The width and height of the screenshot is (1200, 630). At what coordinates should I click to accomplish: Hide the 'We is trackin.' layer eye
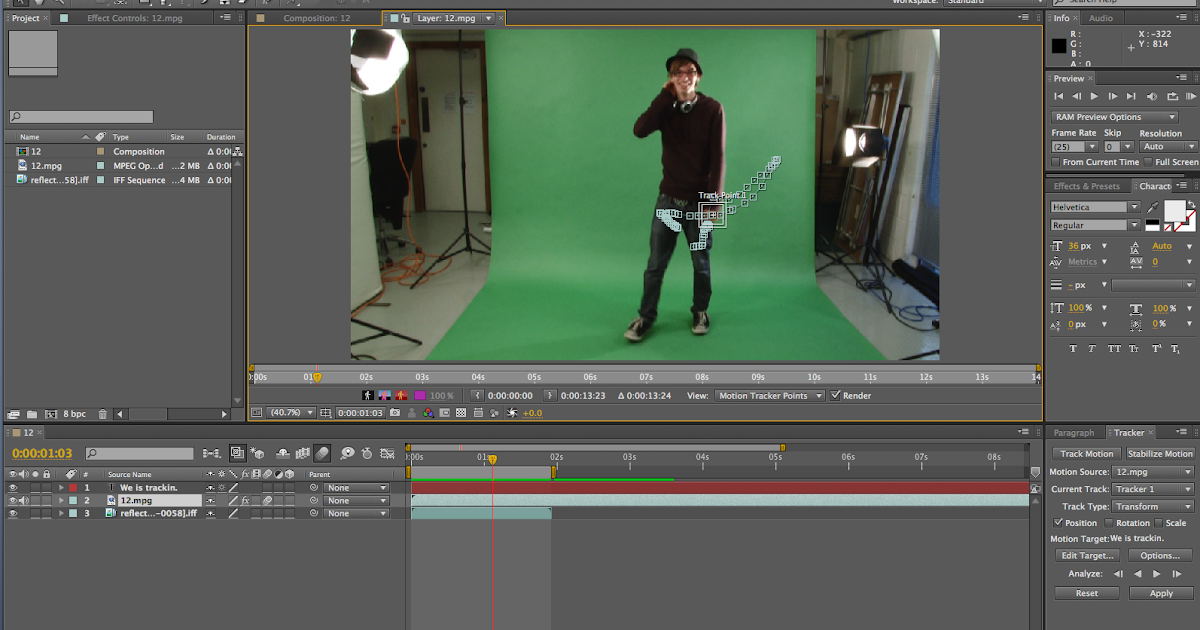pos(13,488)
